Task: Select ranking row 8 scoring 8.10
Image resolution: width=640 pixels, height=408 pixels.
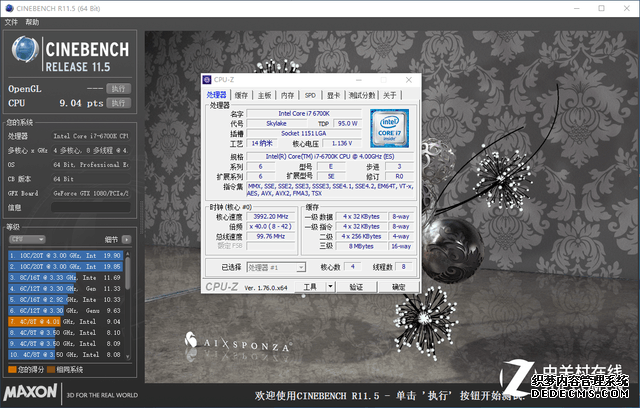Action: click(65, 333)
